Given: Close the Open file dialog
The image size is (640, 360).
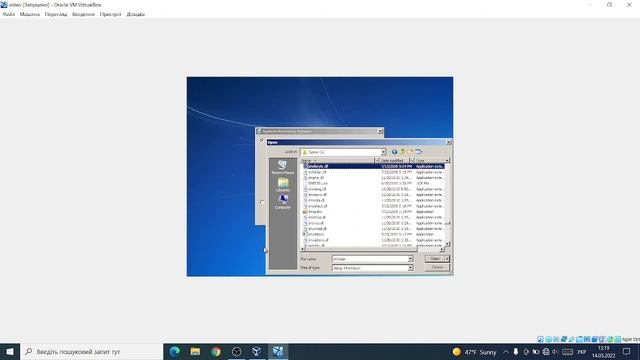Looking at the screenshot, I should (449, 142).
